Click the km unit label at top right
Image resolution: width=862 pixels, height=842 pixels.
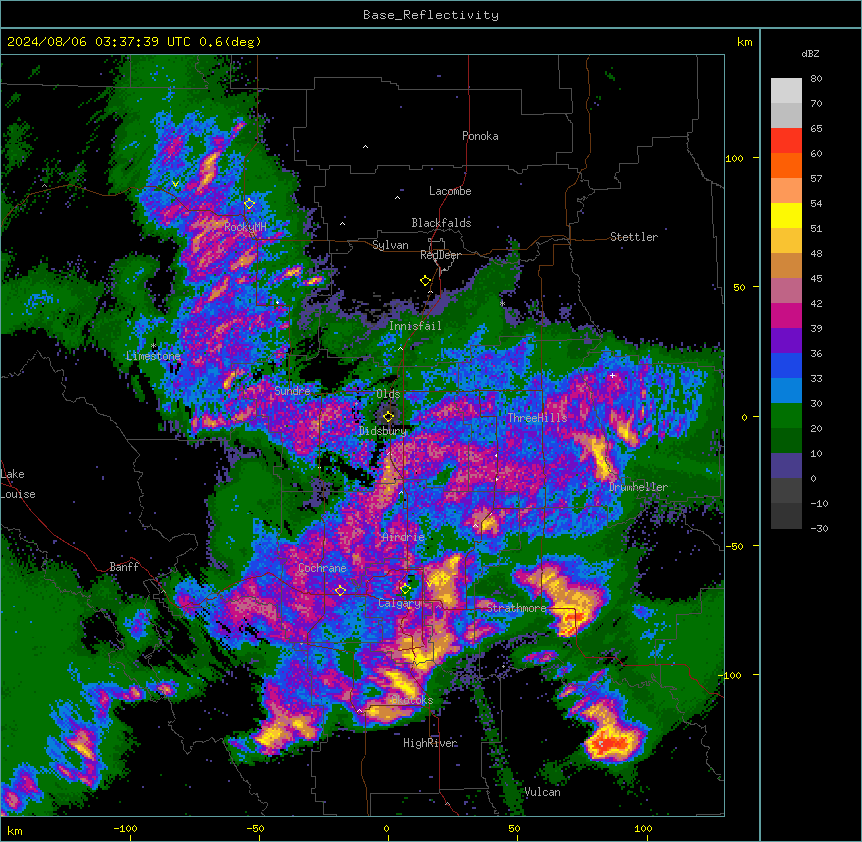(745, 42)
